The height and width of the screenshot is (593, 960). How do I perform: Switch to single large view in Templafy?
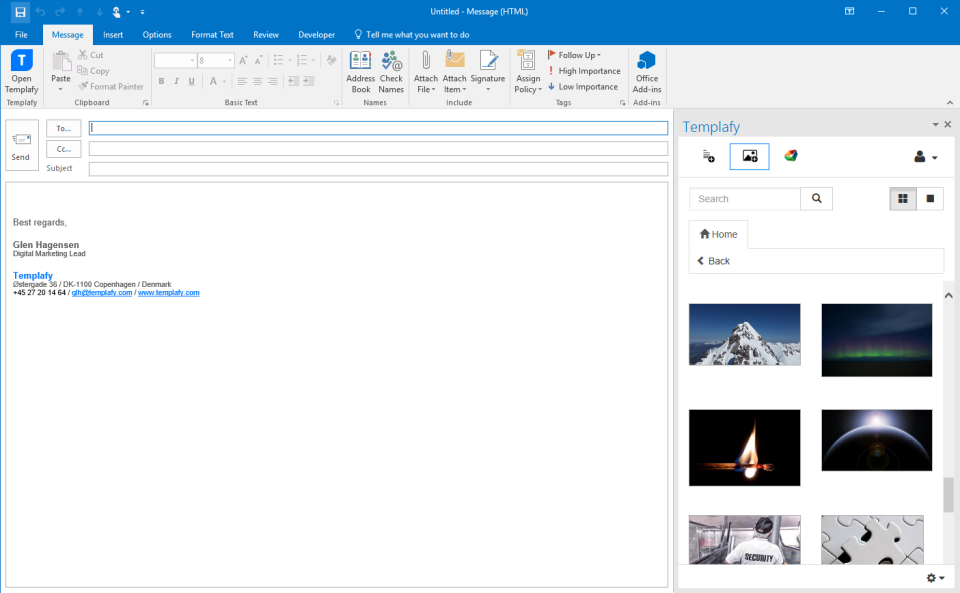pos(930,199)
